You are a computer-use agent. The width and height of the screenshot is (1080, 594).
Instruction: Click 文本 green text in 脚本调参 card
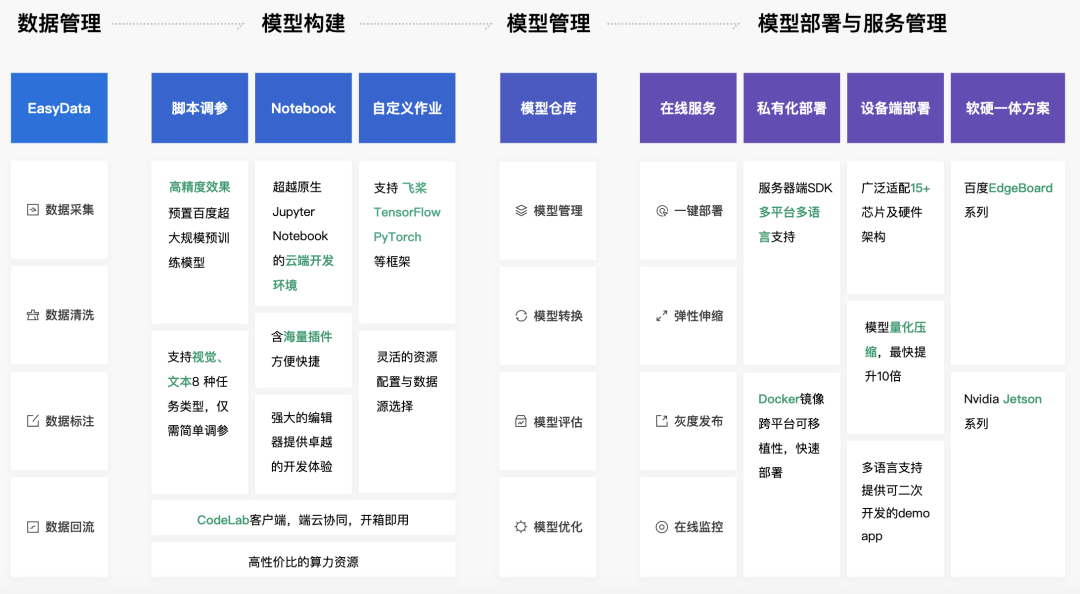click(x=180, y=382)
